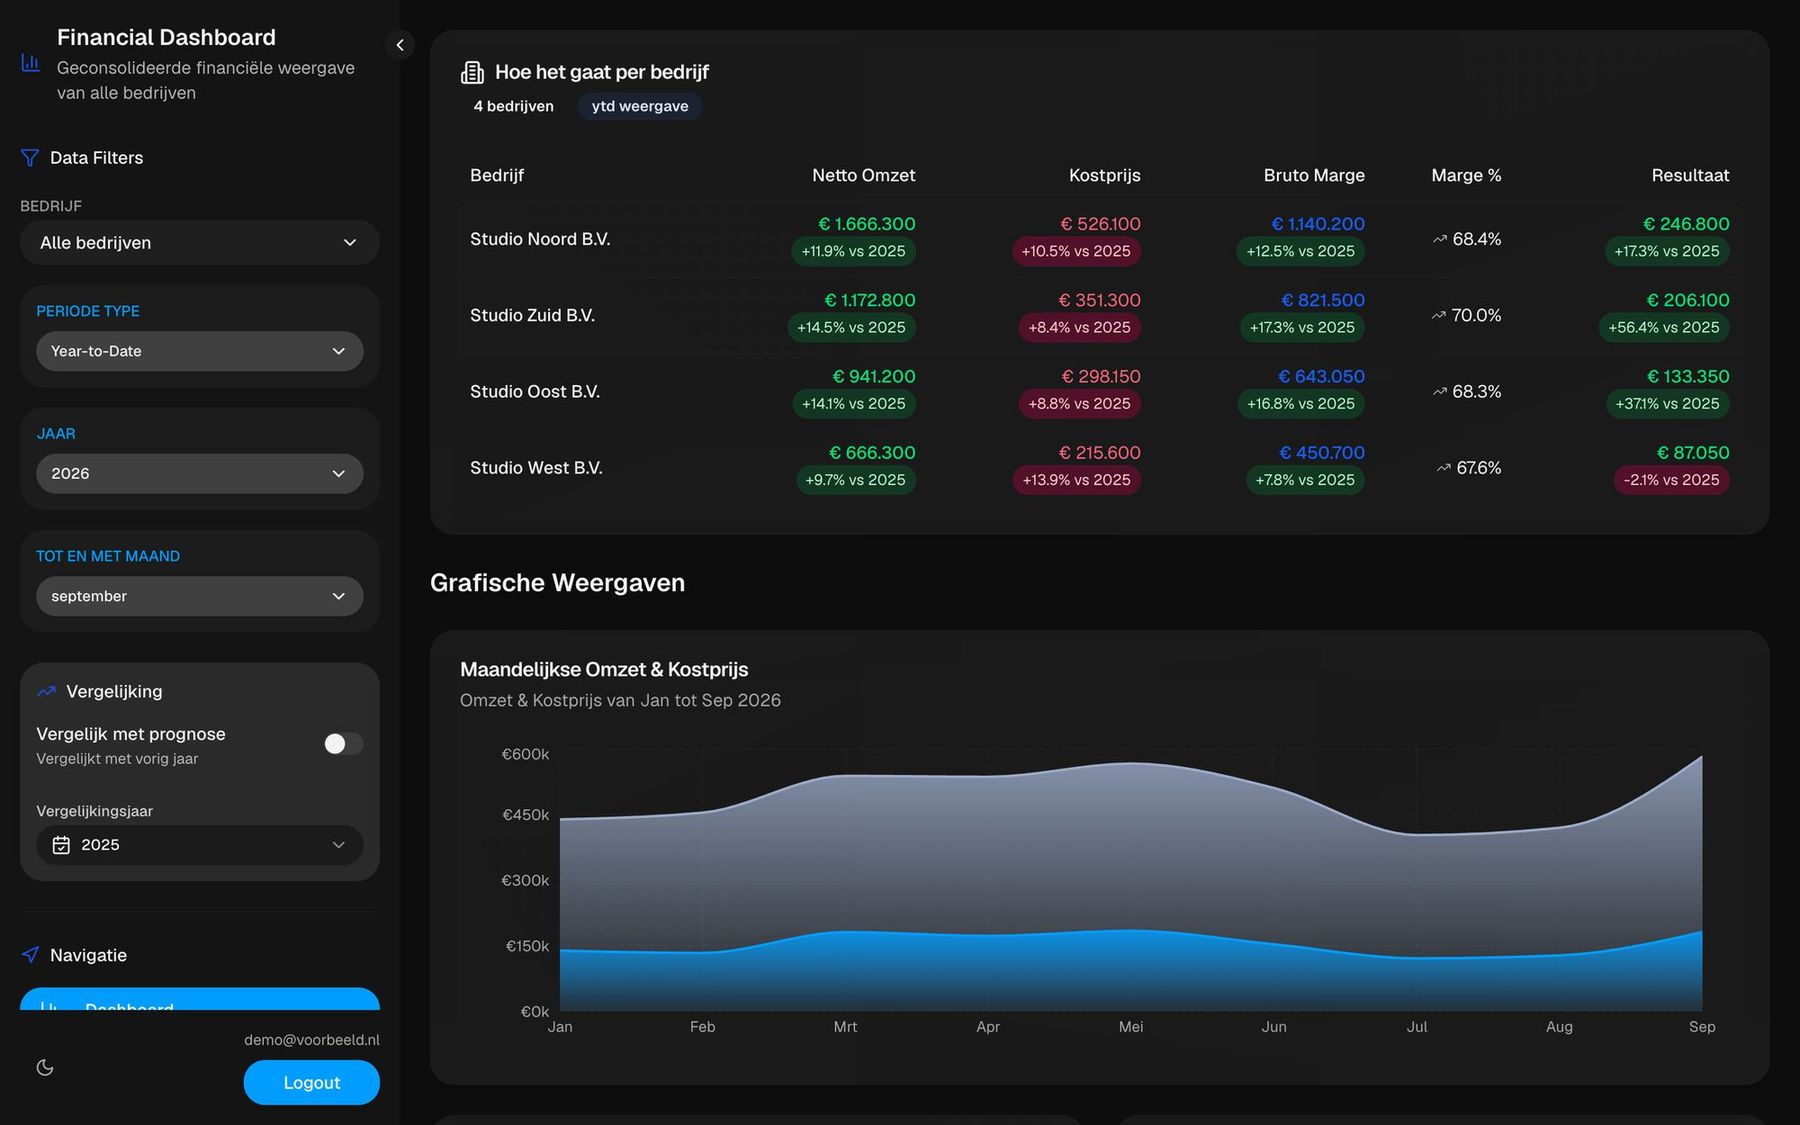Select the Studio Noord B.V. row name
The image size is (1800, 1125).
pos(540,239)
